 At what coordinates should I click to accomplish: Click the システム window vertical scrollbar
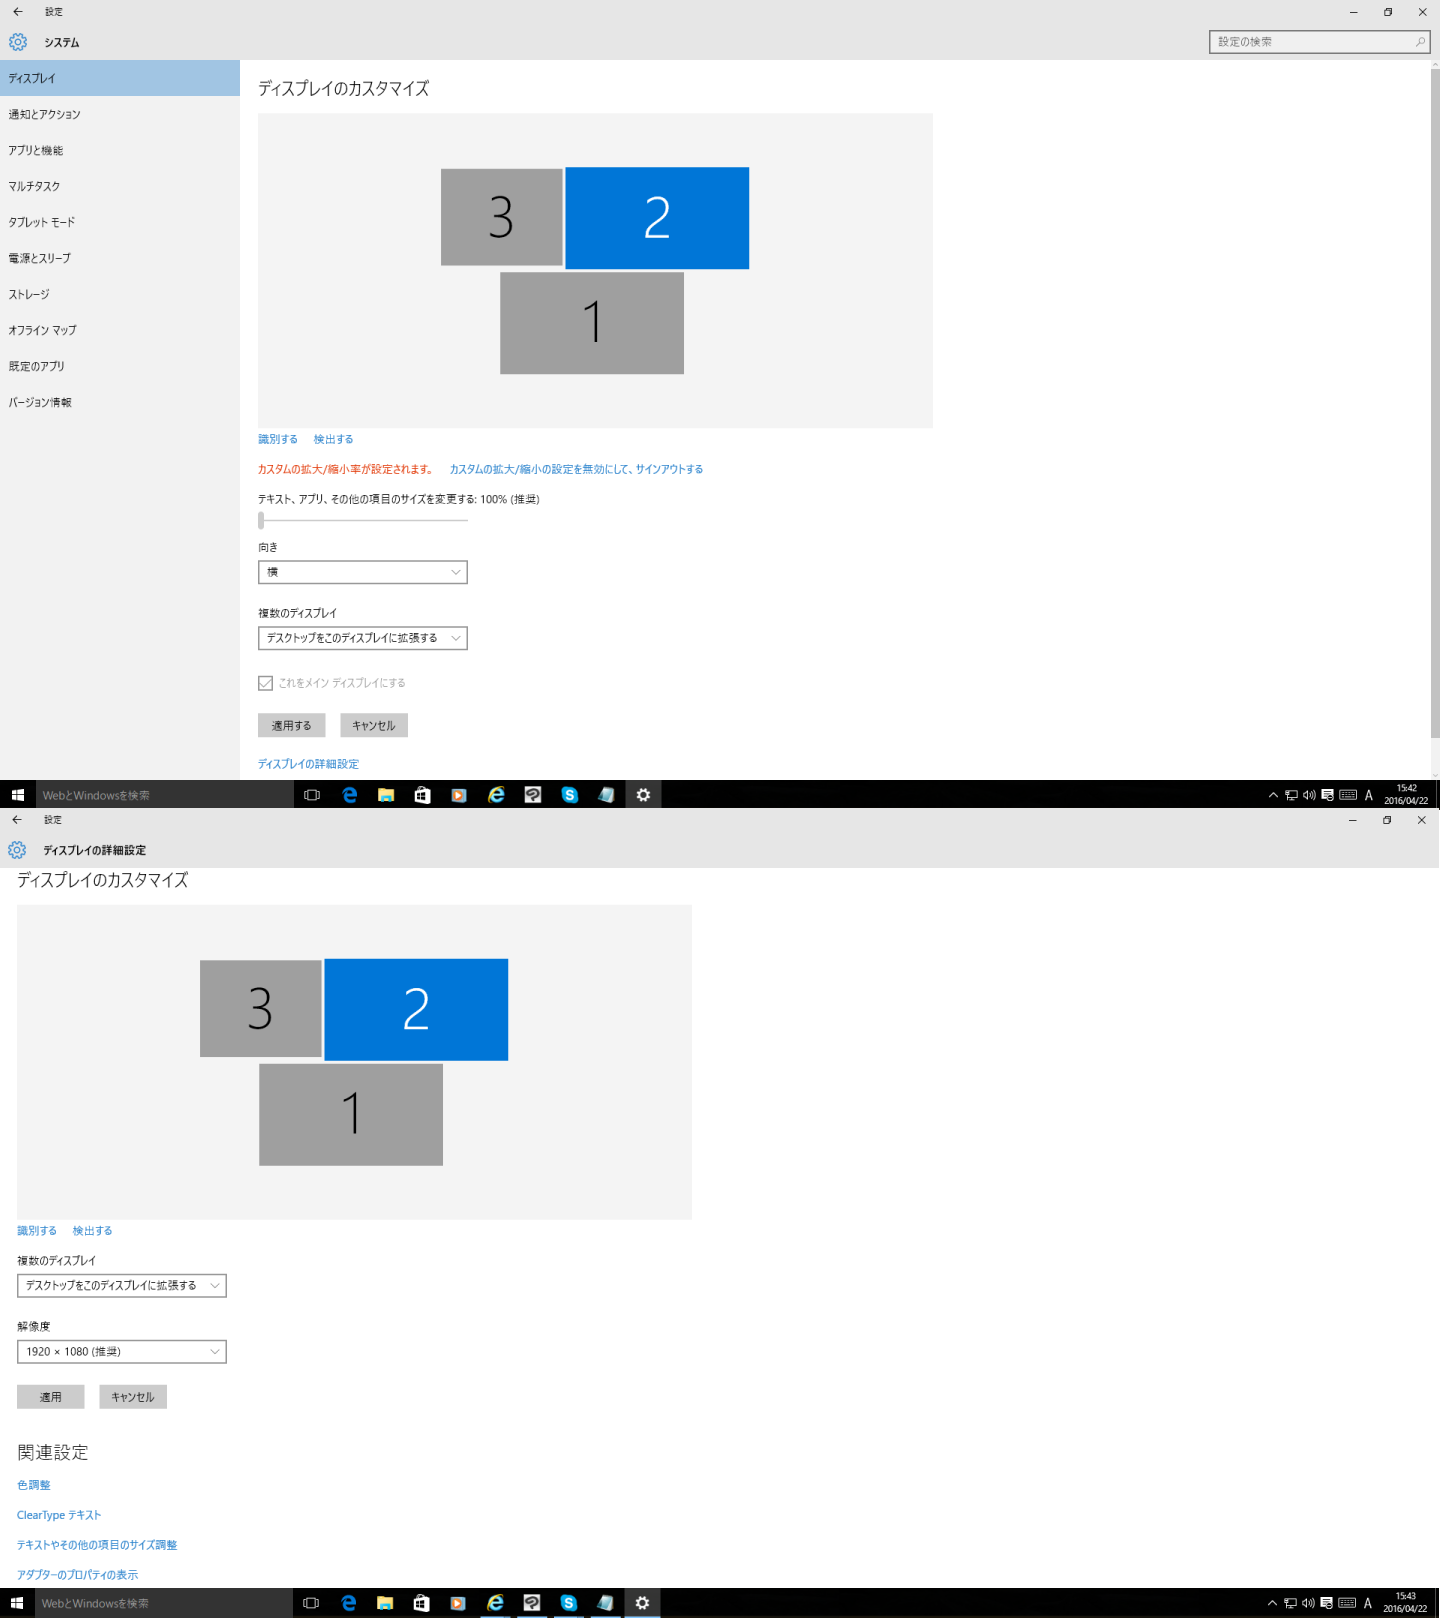click(1435, 405)
